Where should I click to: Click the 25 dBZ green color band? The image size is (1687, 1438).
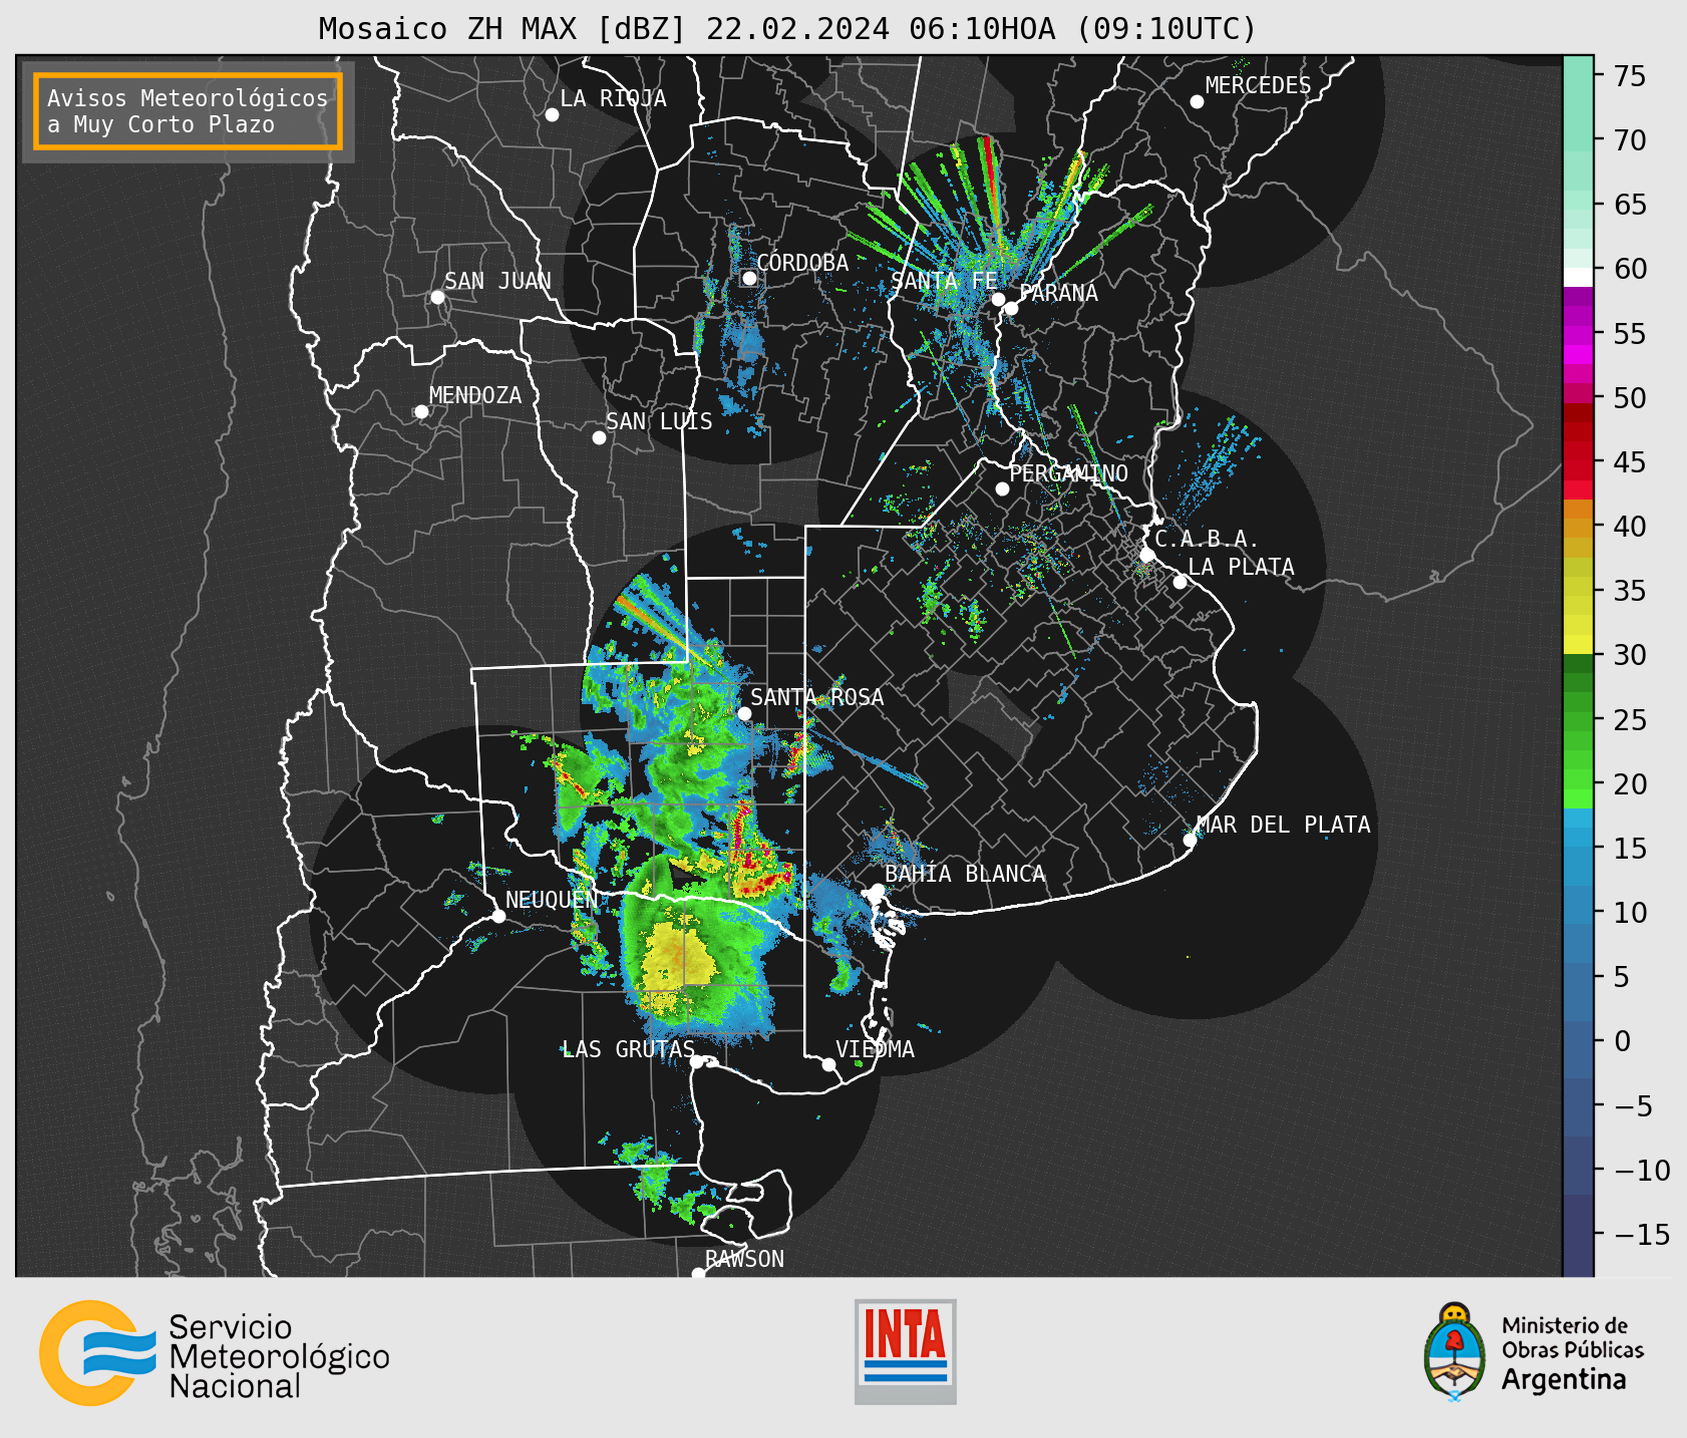tap(1578, 720)
